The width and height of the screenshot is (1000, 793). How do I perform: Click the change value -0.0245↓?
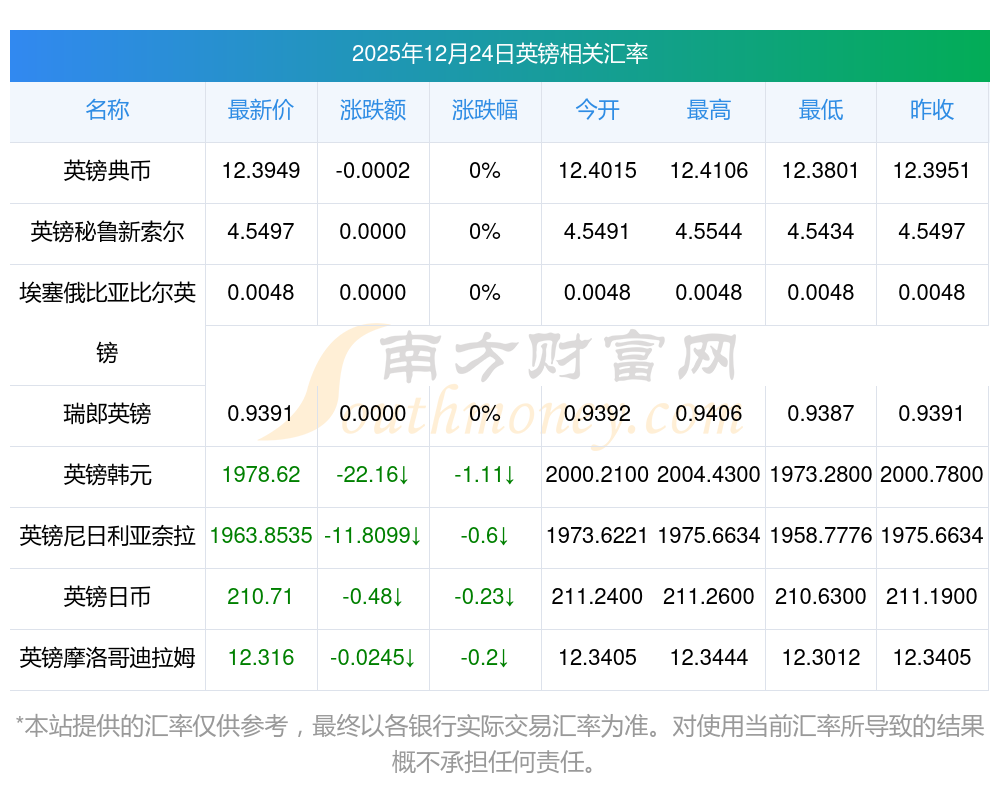coord(372,658)
